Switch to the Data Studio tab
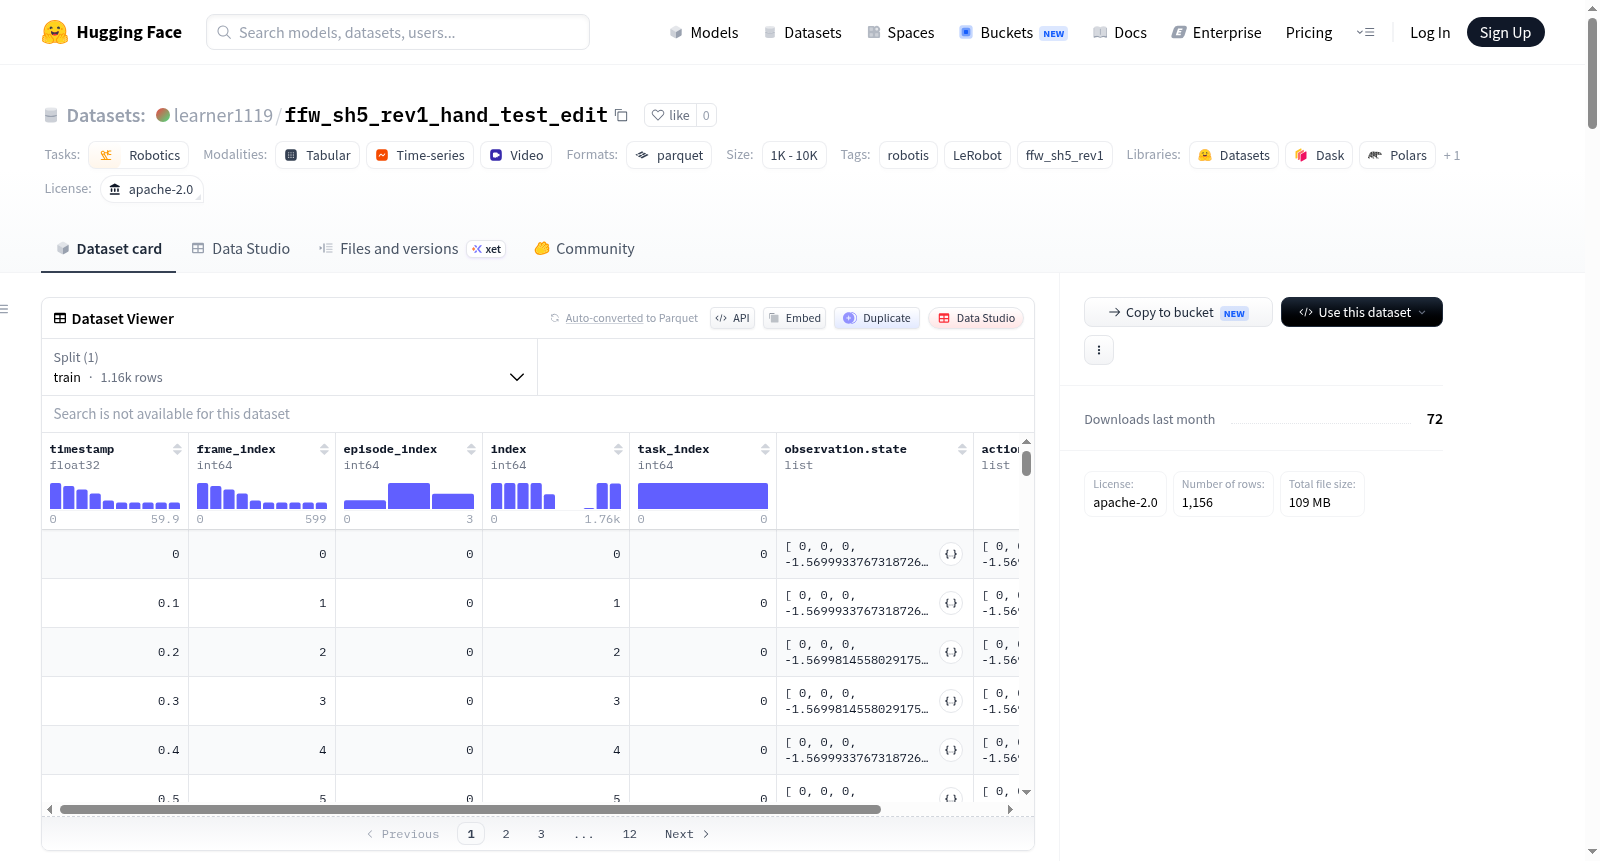Image resolution: width=1600 pixels, height=861 pixels. pos(241,249)
